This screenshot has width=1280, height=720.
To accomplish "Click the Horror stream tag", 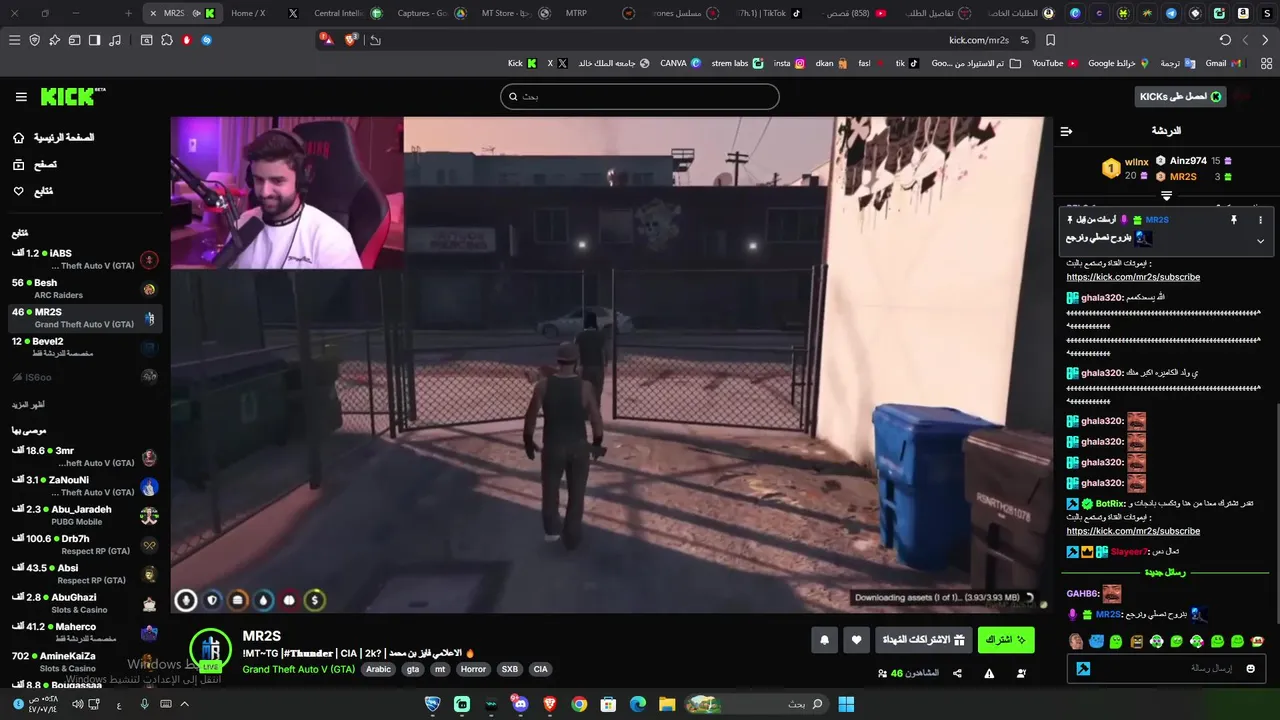I will pyautogui.click(x=473, y=670).
